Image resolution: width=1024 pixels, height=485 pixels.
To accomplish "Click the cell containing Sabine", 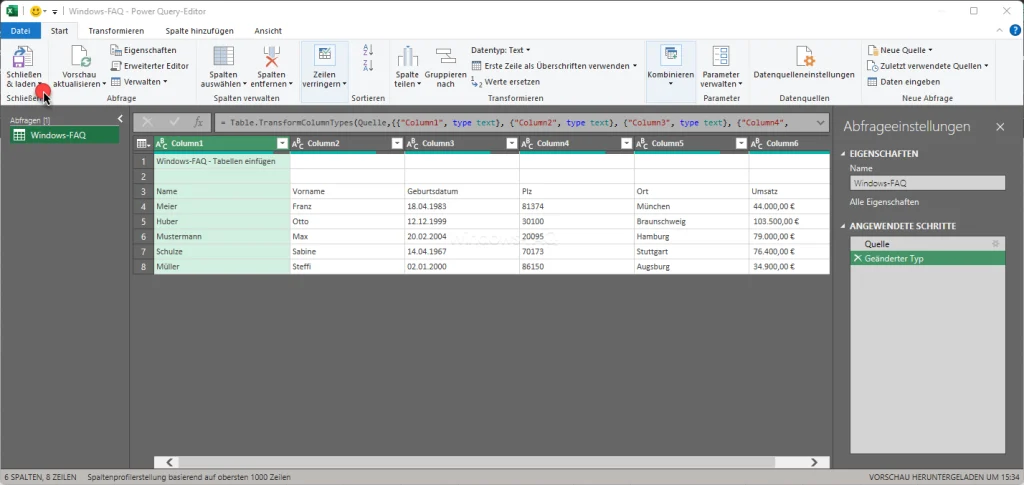I will [347, 251].
